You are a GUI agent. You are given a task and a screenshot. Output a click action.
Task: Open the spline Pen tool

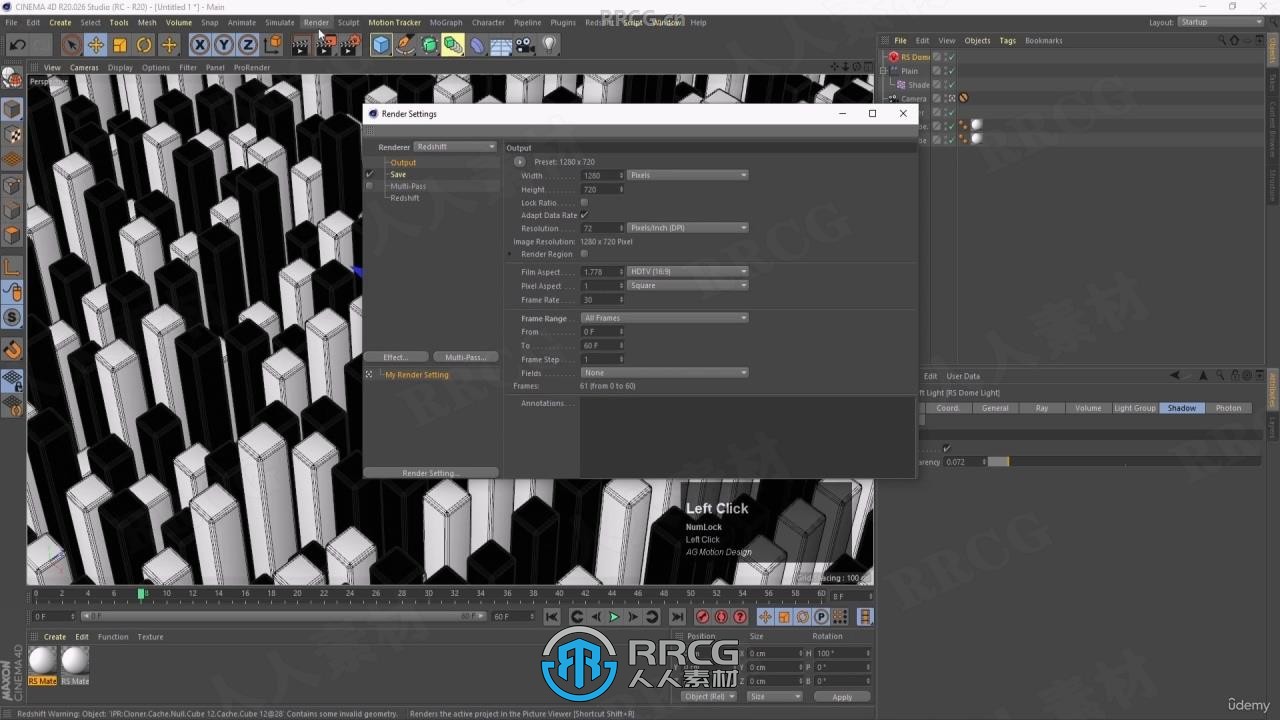(405, 45)
